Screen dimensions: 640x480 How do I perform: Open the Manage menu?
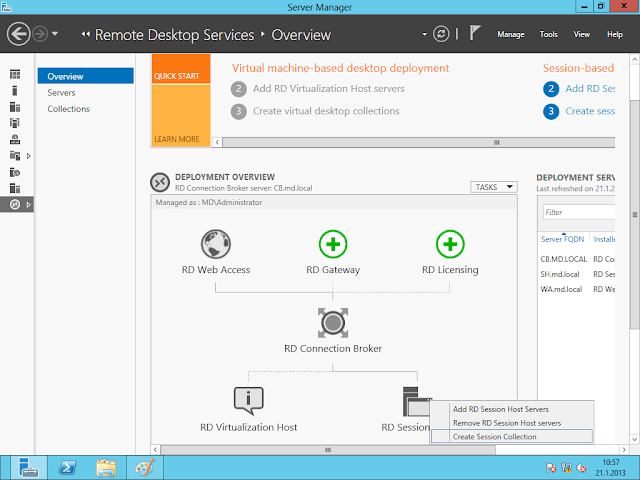point(510,35)
